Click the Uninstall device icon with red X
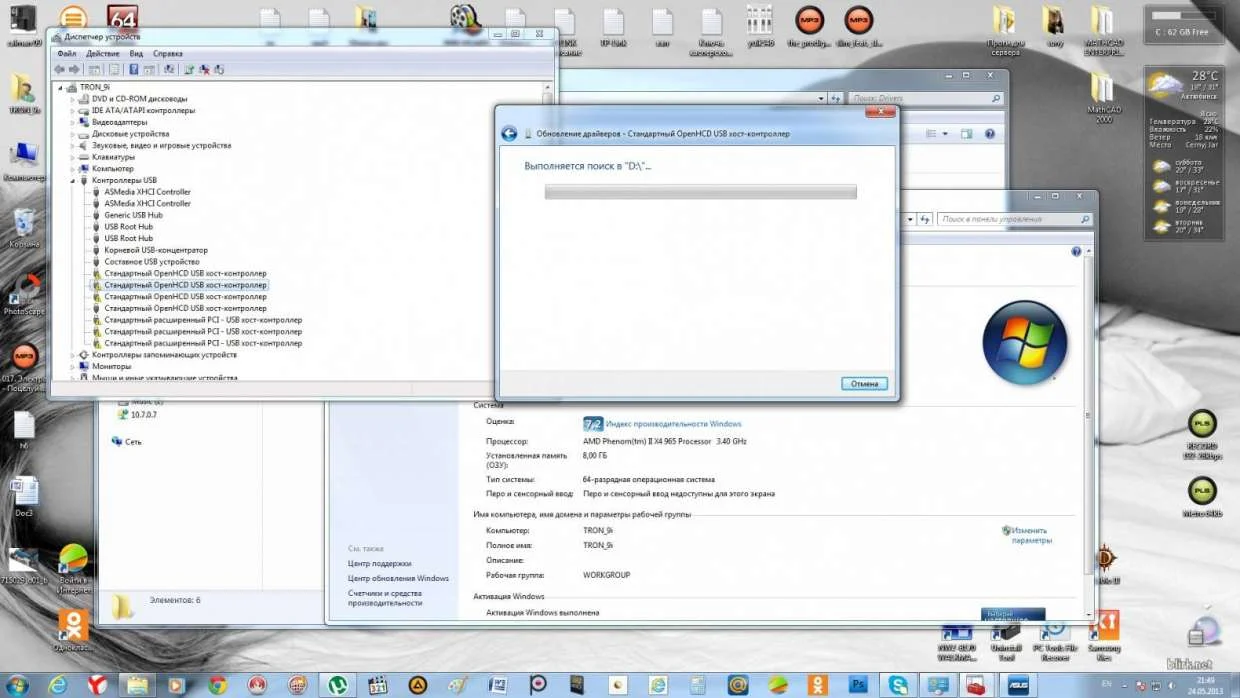The width and height of the screenshot is (1240, 698). click(203, 69)
